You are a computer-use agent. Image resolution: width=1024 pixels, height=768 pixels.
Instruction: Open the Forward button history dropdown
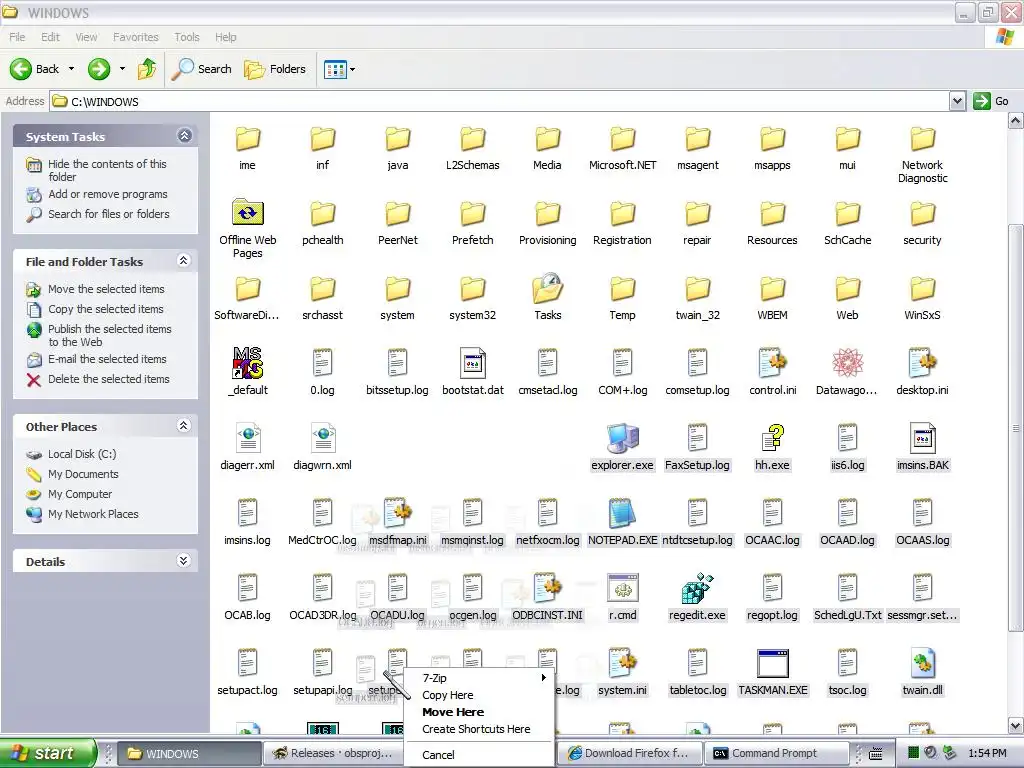click(122, 69)
